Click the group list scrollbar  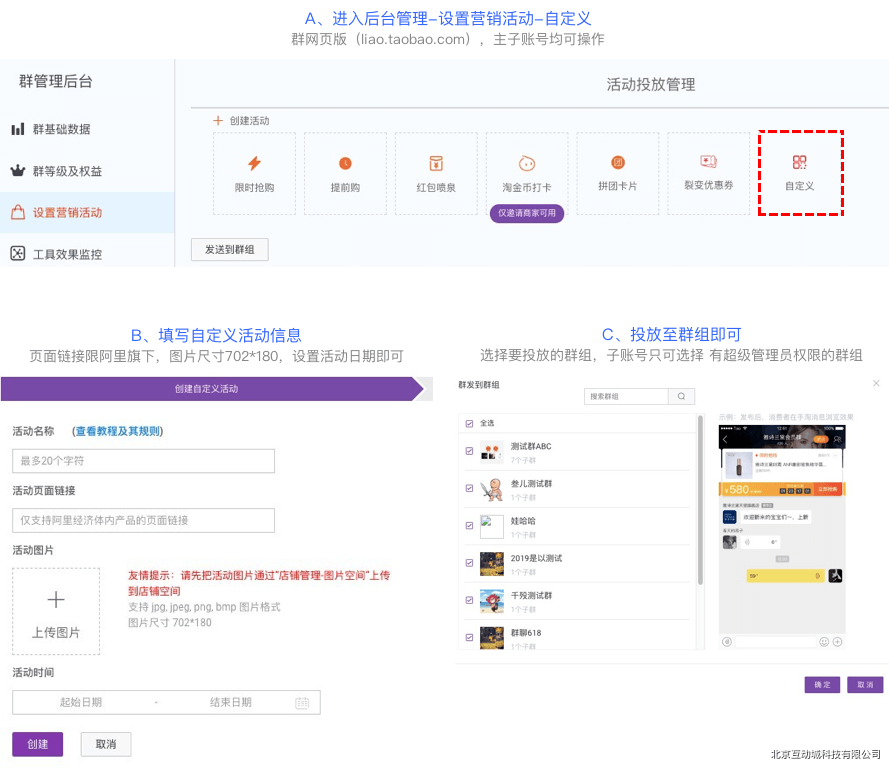700,499
